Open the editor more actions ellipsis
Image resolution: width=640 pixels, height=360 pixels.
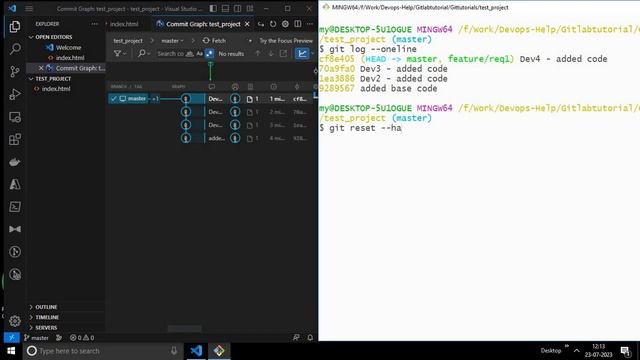click(310, 24)
